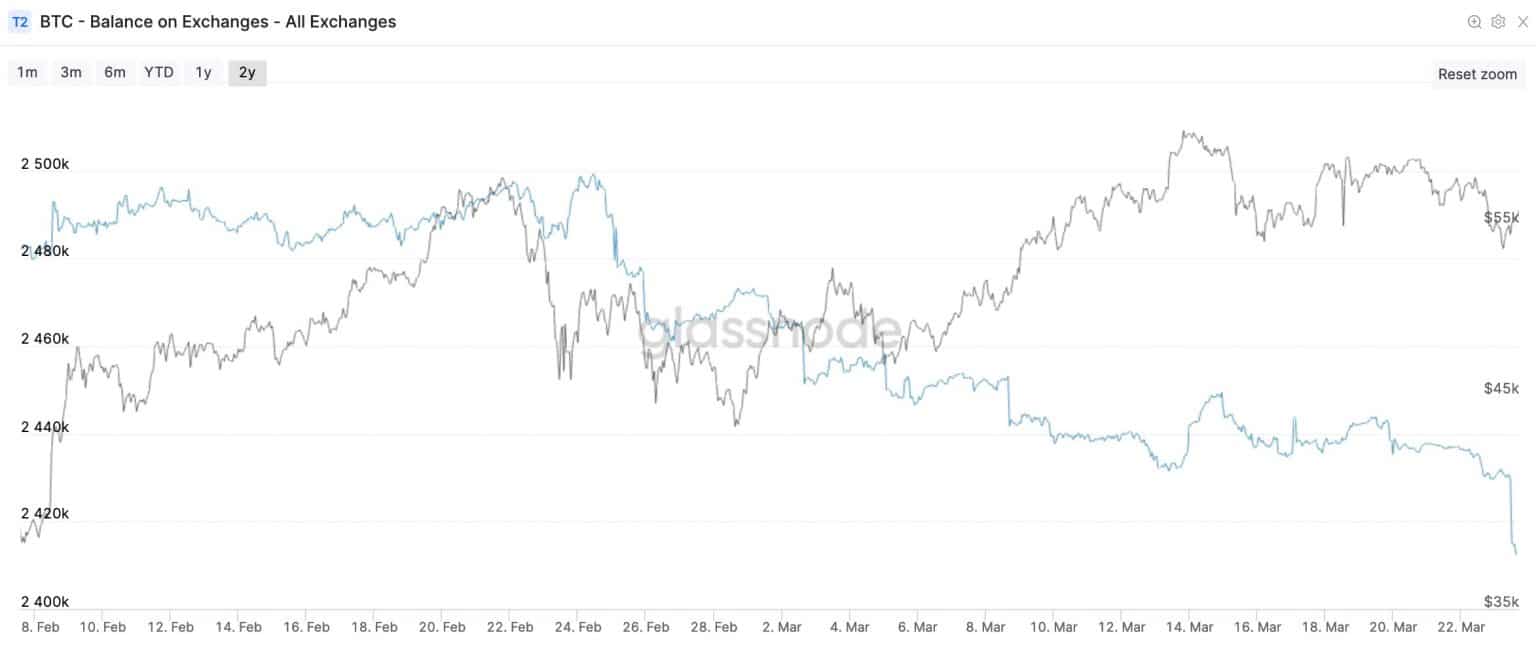1536x652 pixels.
Task: Click the zoom-in magnifier icon
Action: (x=1473, y=22)
